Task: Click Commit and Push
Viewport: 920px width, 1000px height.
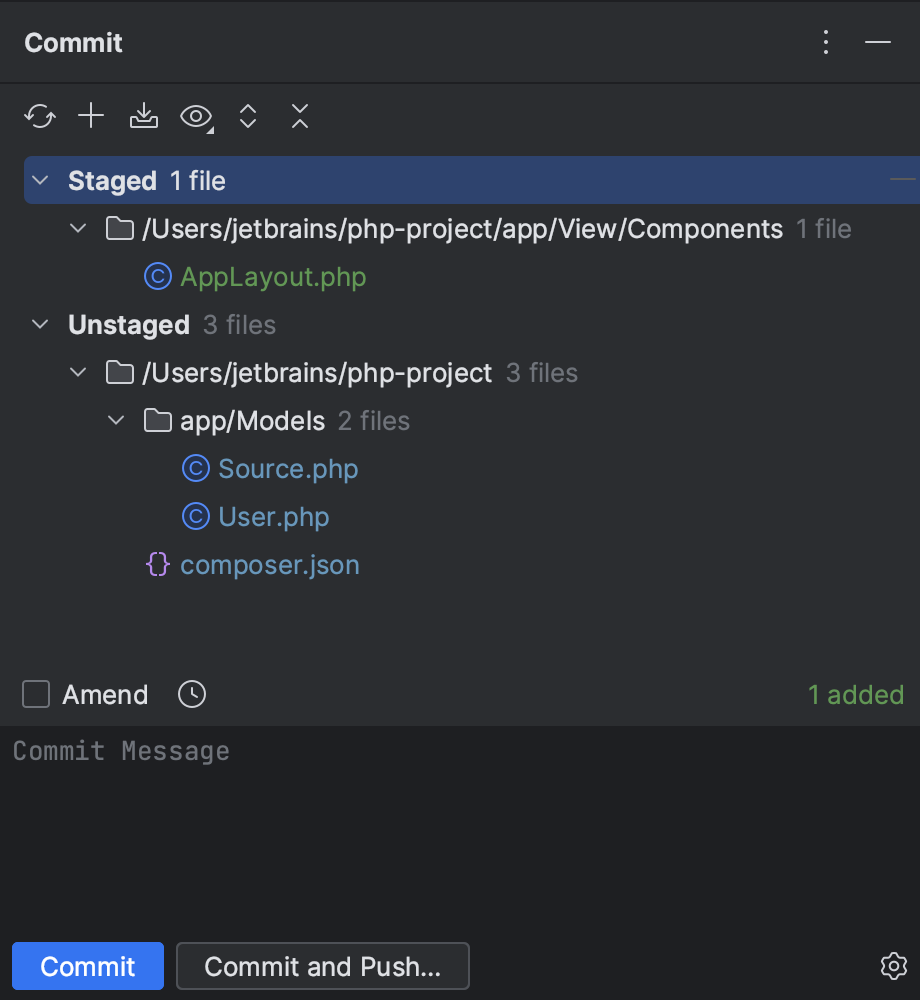Action: pyautogui.click(x=322, y=966)
